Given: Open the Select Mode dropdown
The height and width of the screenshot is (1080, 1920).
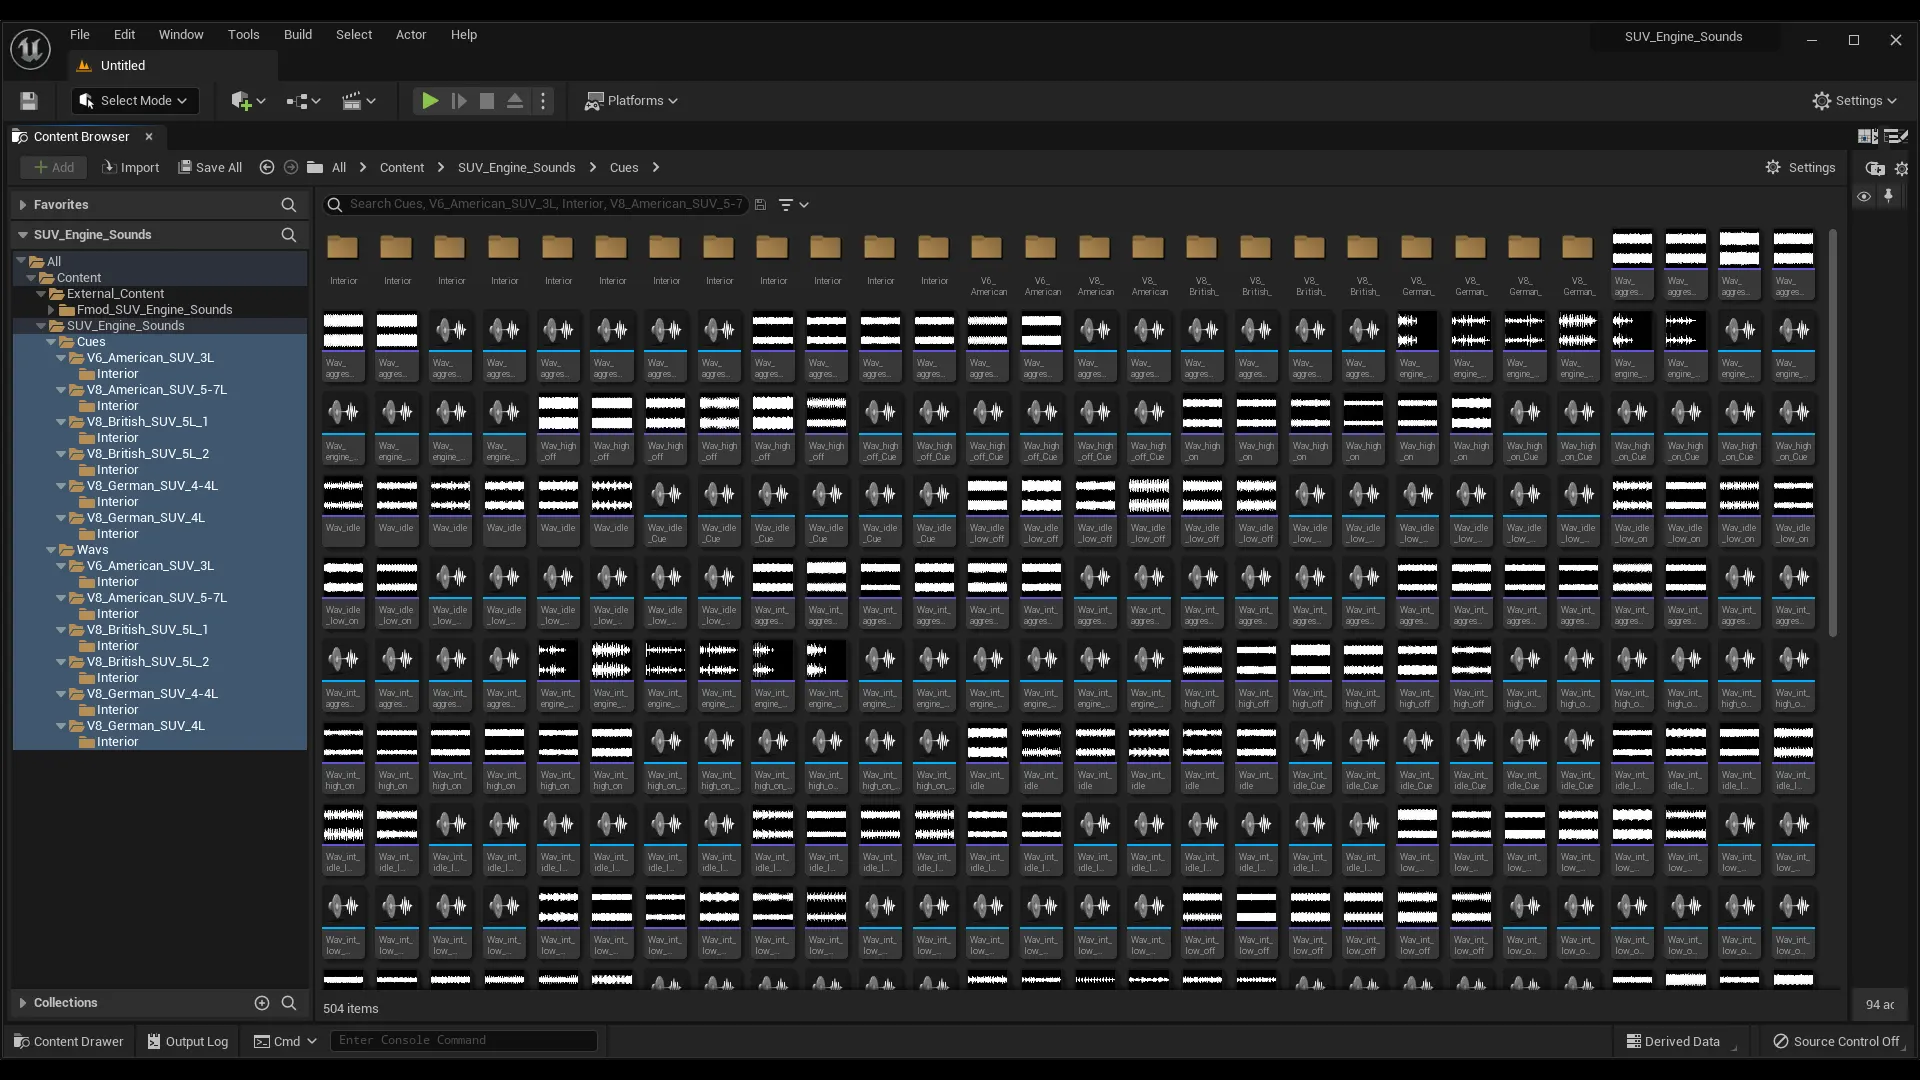Looking at the screenshot, I should 135,101.
